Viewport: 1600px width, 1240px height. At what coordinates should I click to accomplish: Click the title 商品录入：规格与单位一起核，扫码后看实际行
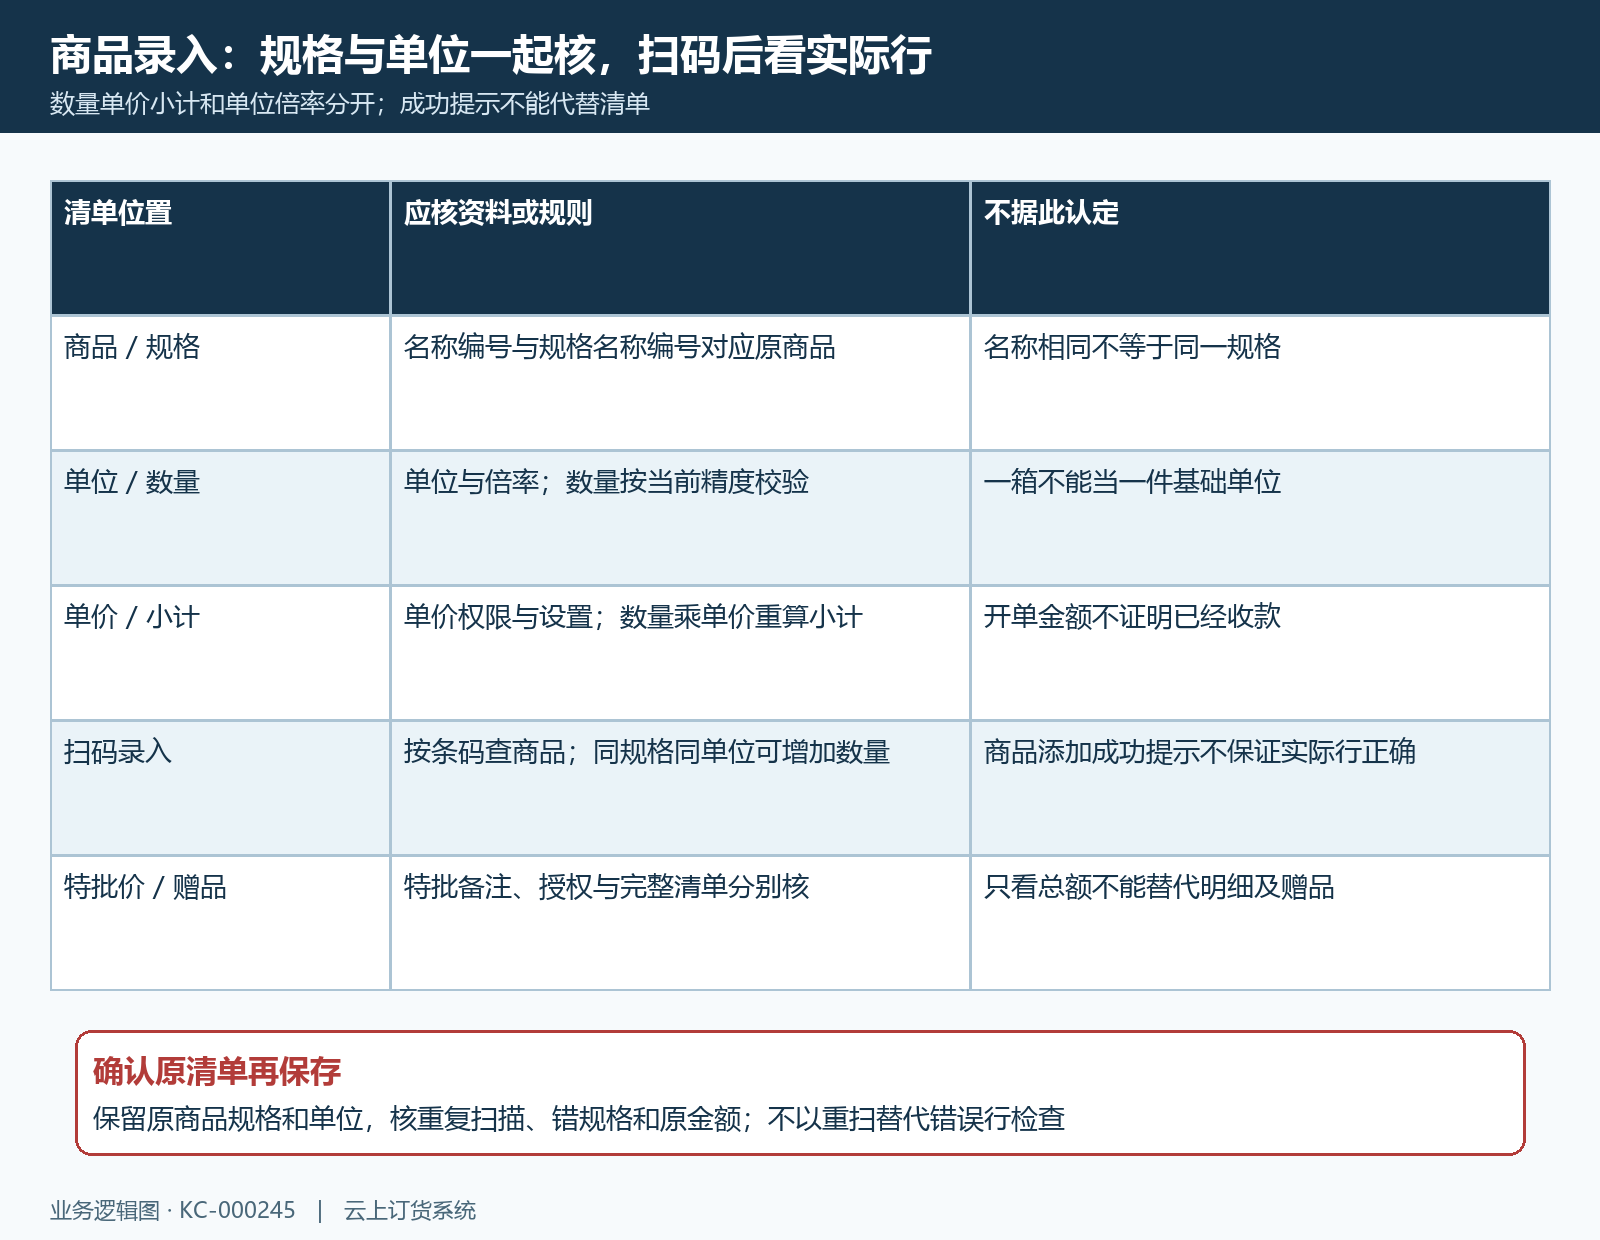pyautogui.click(x=491, y=55)
